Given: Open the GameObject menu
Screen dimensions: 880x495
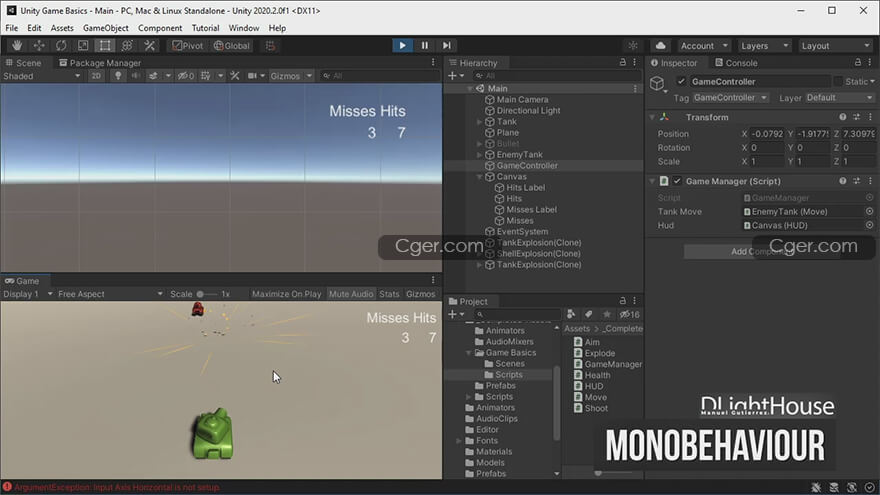Looking at the screenshot, I should click(x=106, y=28).
